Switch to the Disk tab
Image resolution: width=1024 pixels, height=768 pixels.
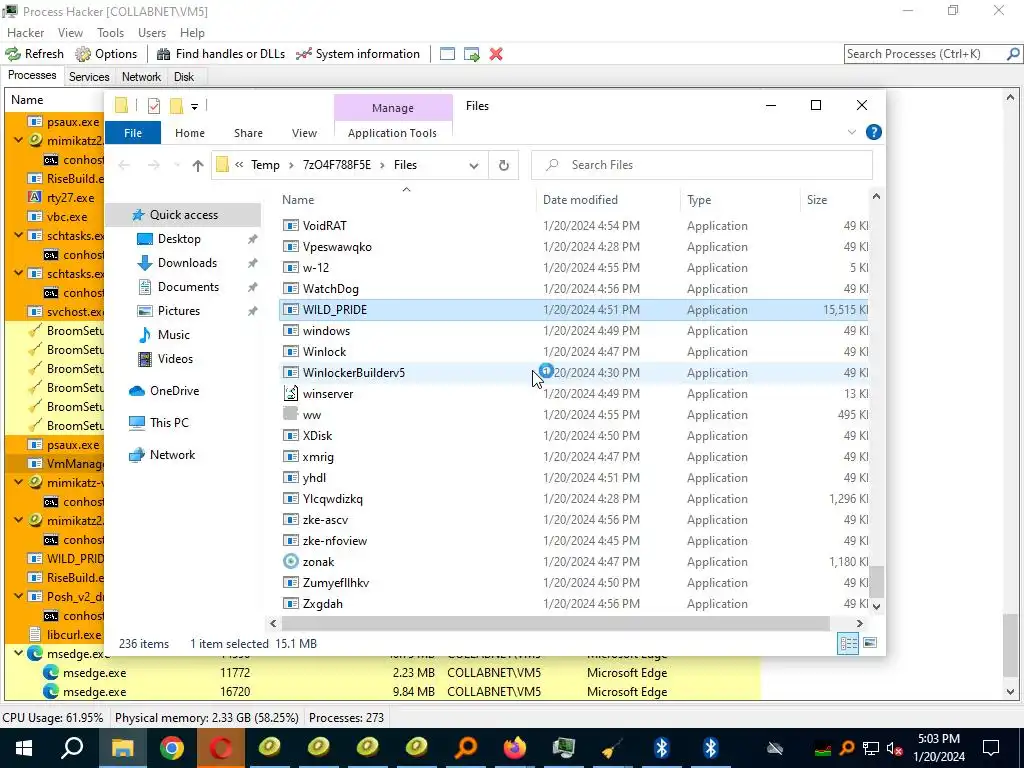coord(184,76)
